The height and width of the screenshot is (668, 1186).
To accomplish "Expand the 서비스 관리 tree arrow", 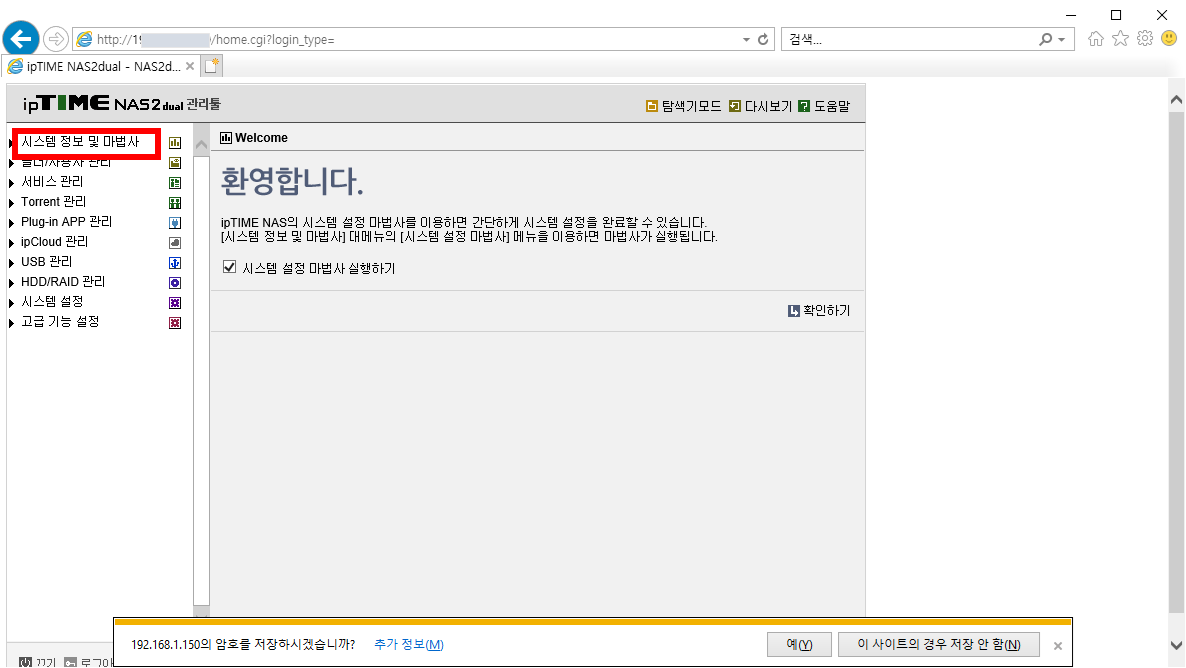I will tap(11, 183).
